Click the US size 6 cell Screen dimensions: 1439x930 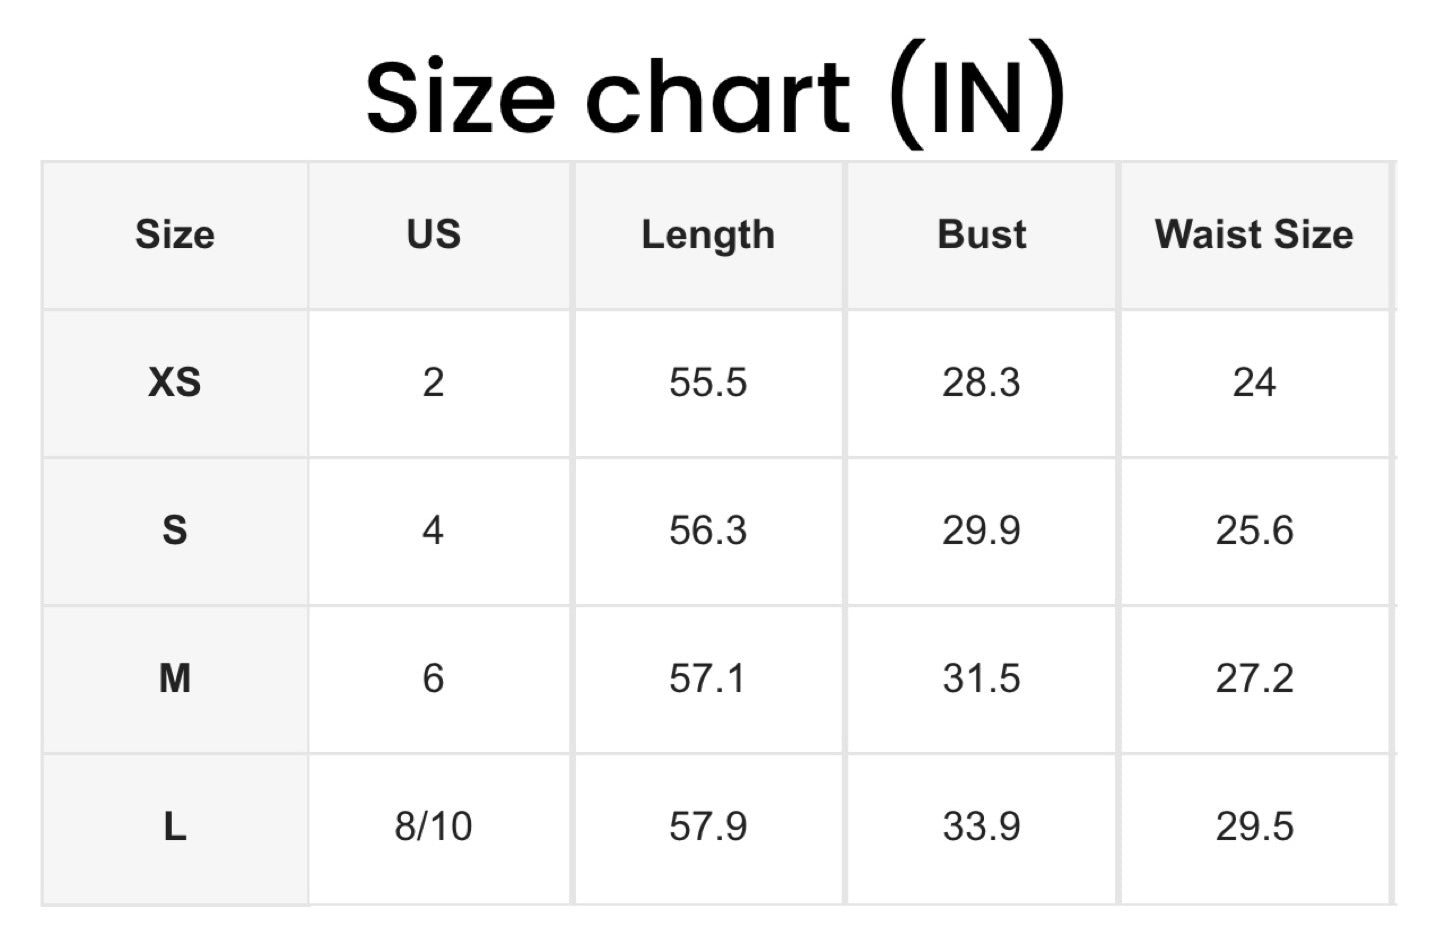point(433,678)
